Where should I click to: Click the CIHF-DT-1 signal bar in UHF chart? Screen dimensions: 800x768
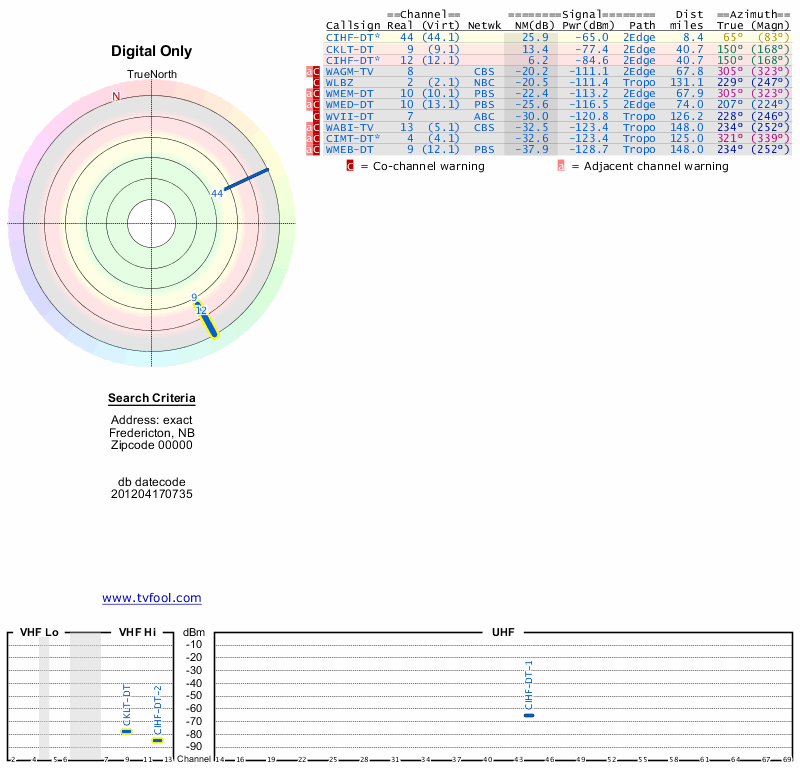(529, 715)
